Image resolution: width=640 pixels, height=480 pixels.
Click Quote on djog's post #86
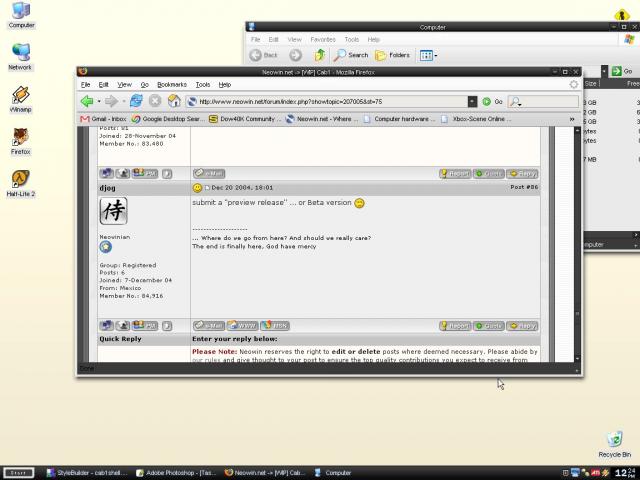pos(489,326)
